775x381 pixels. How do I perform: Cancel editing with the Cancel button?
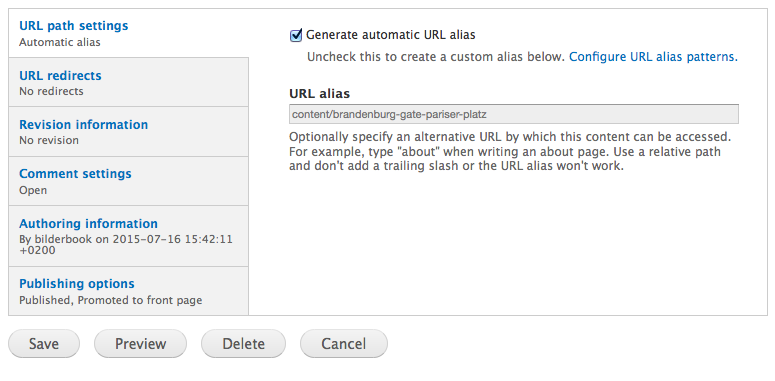coord(344,344)
